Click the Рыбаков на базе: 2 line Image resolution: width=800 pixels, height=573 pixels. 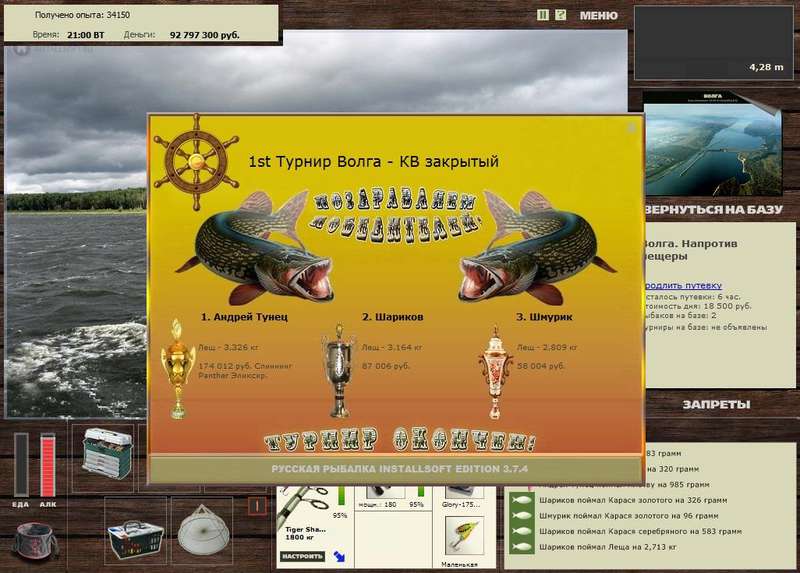pyautogui.click(x=680, y=316)
